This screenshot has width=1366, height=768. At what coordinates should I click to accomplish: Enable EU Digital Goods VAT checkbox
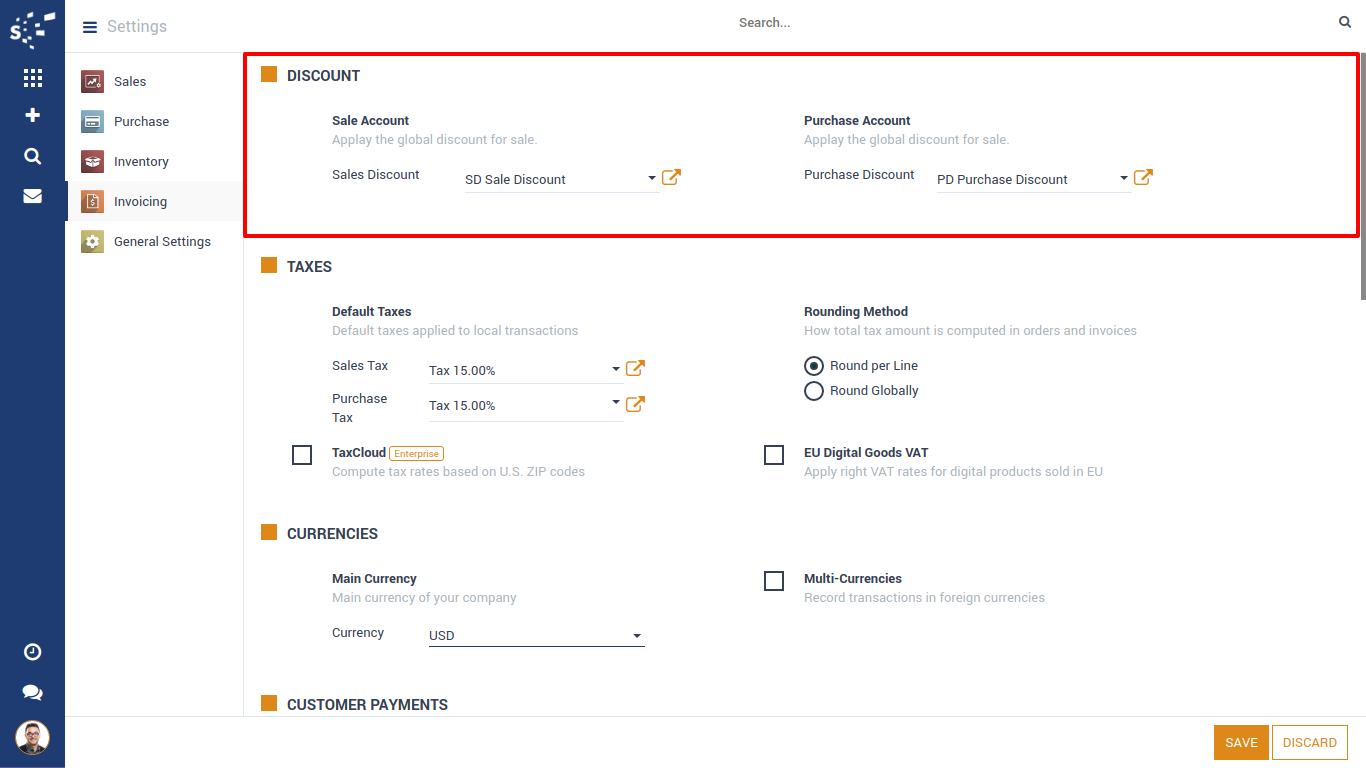point(774,455)
